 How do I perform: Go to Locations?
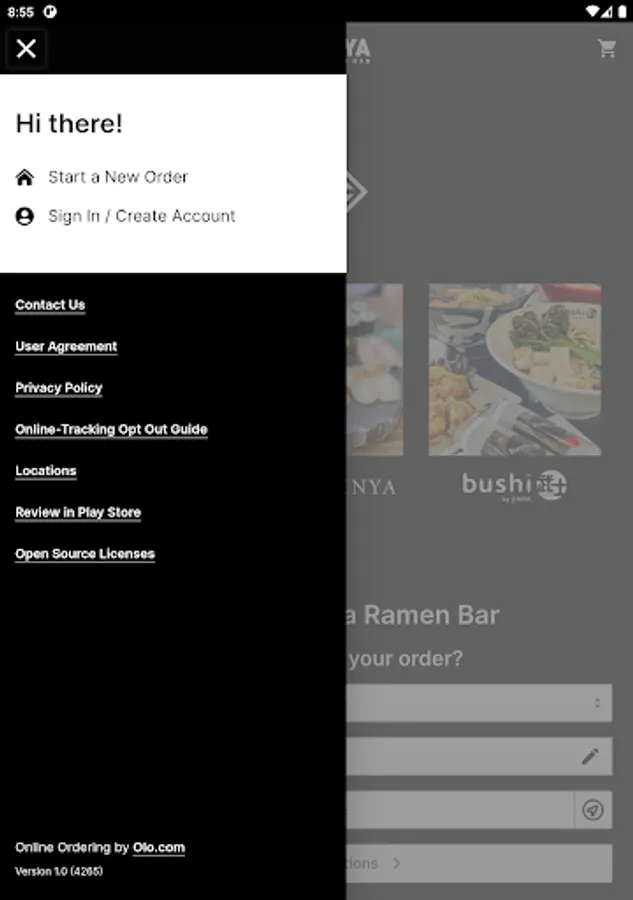coord(46,471)
